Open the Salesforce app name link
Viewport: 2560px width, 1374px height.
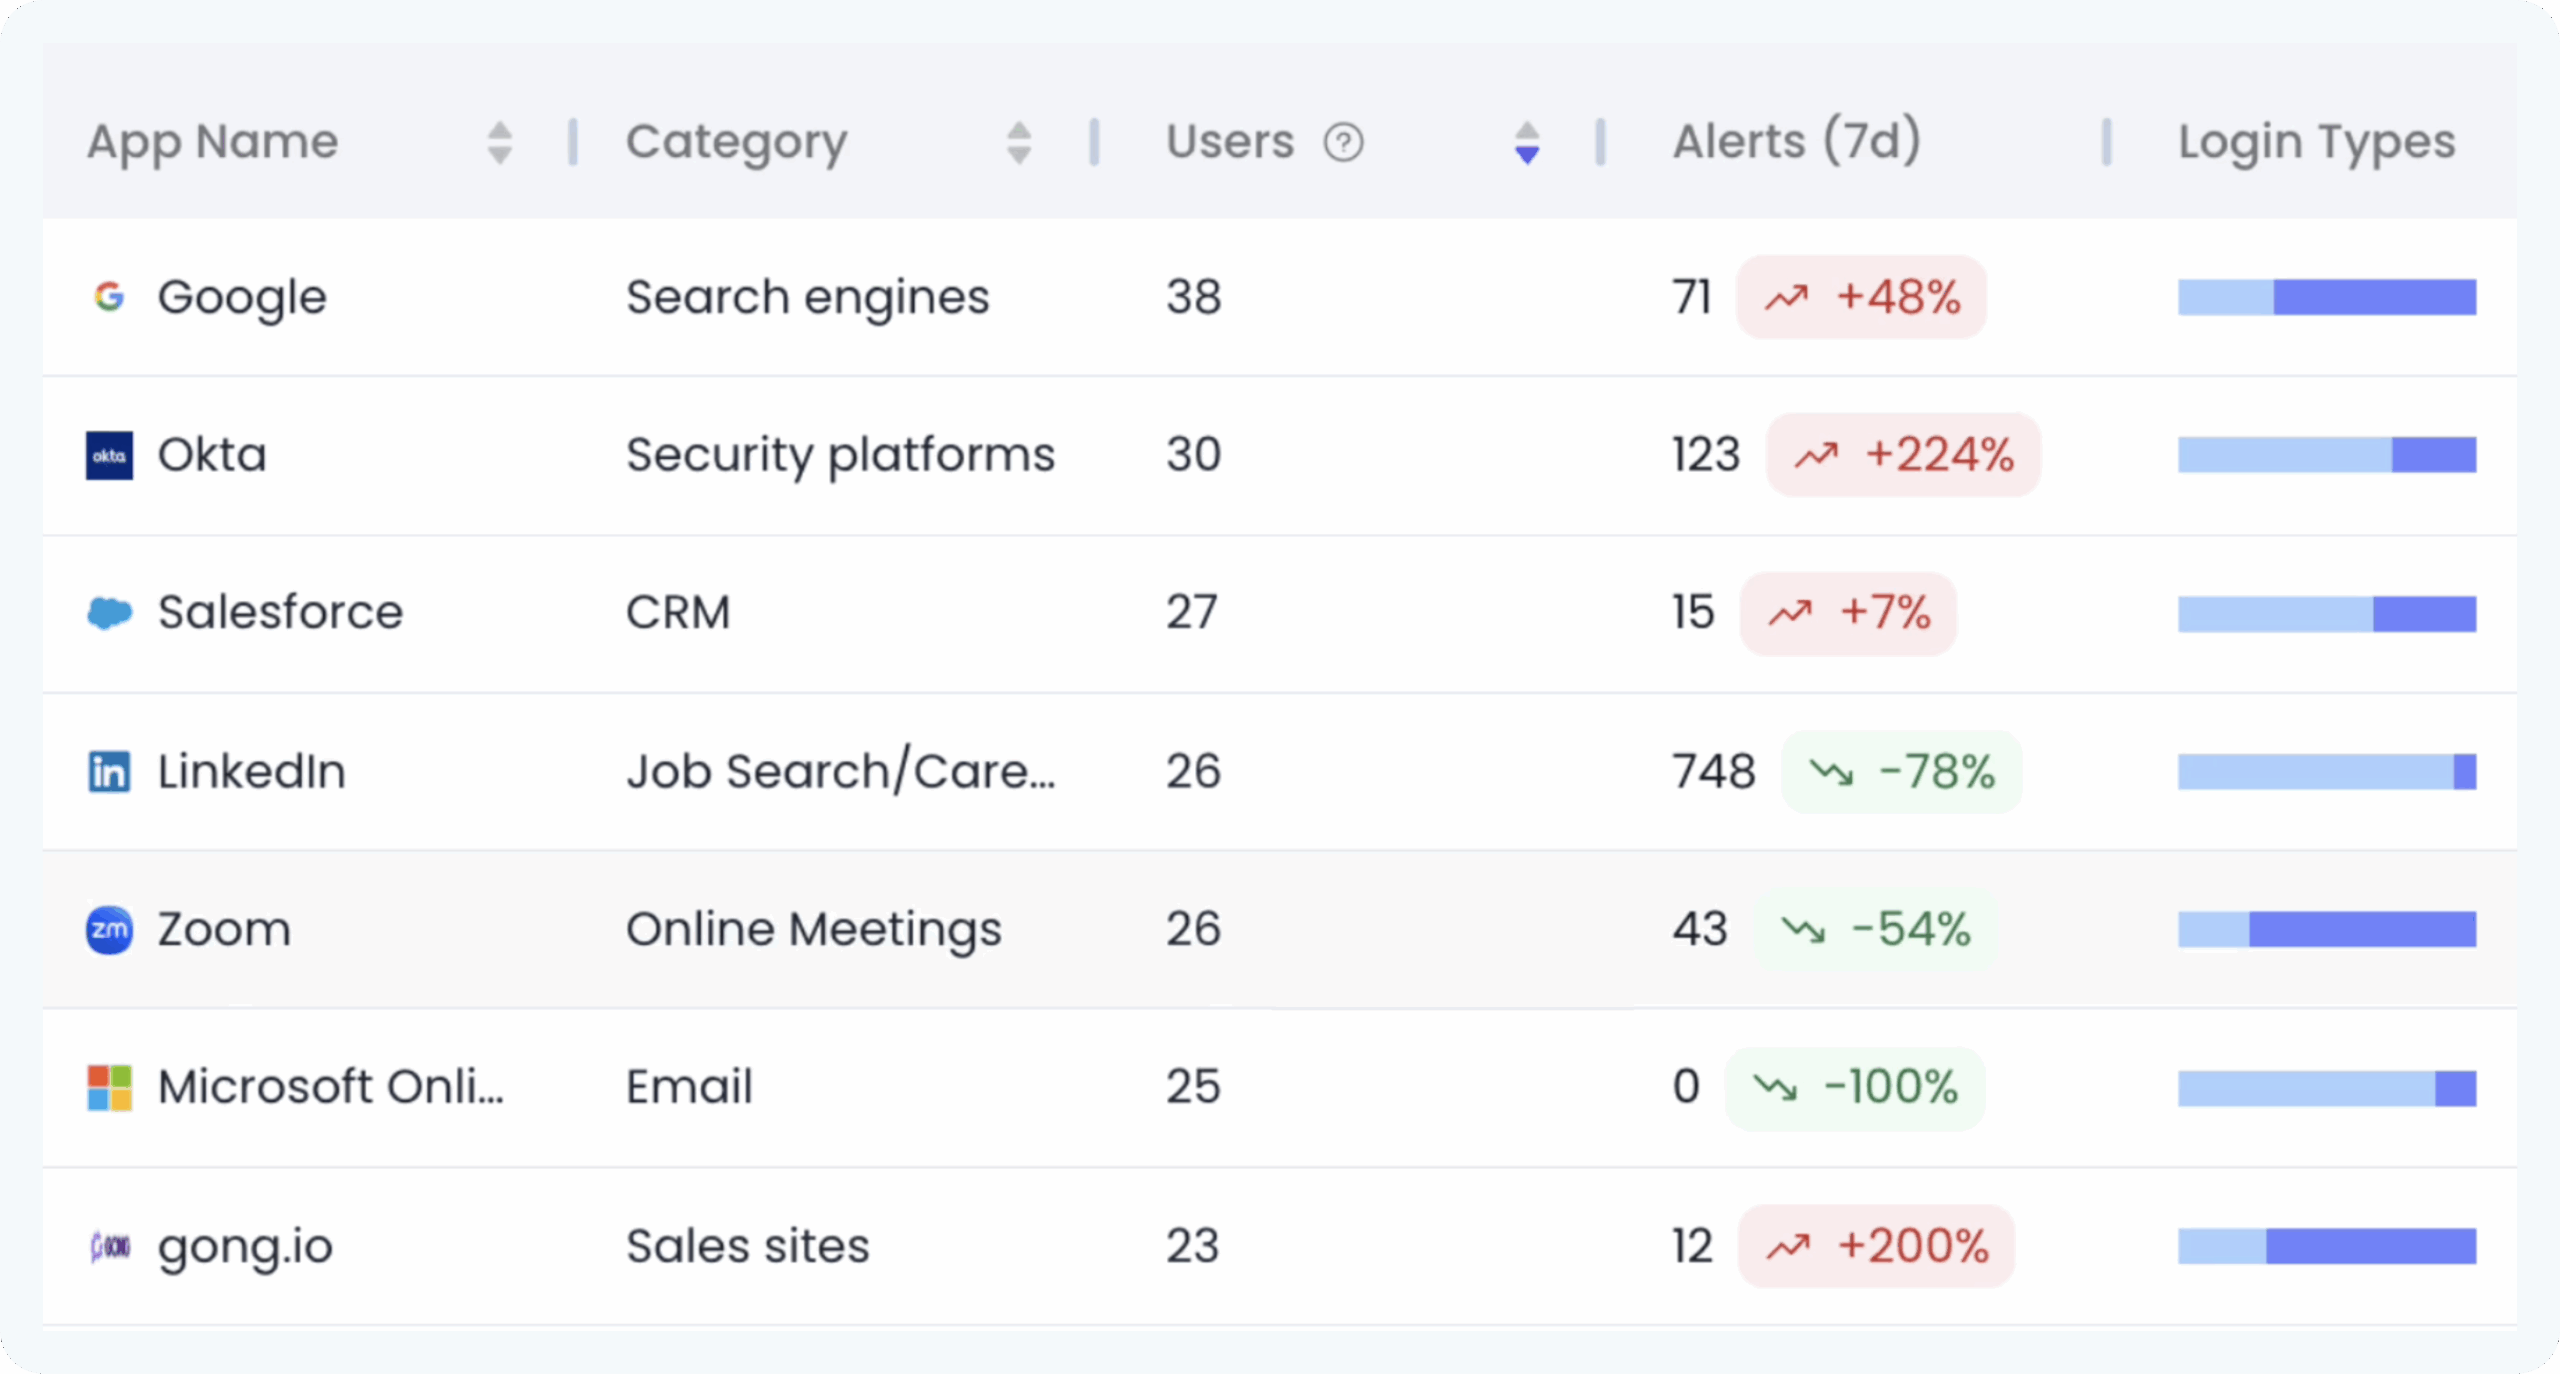click(280, 612)
